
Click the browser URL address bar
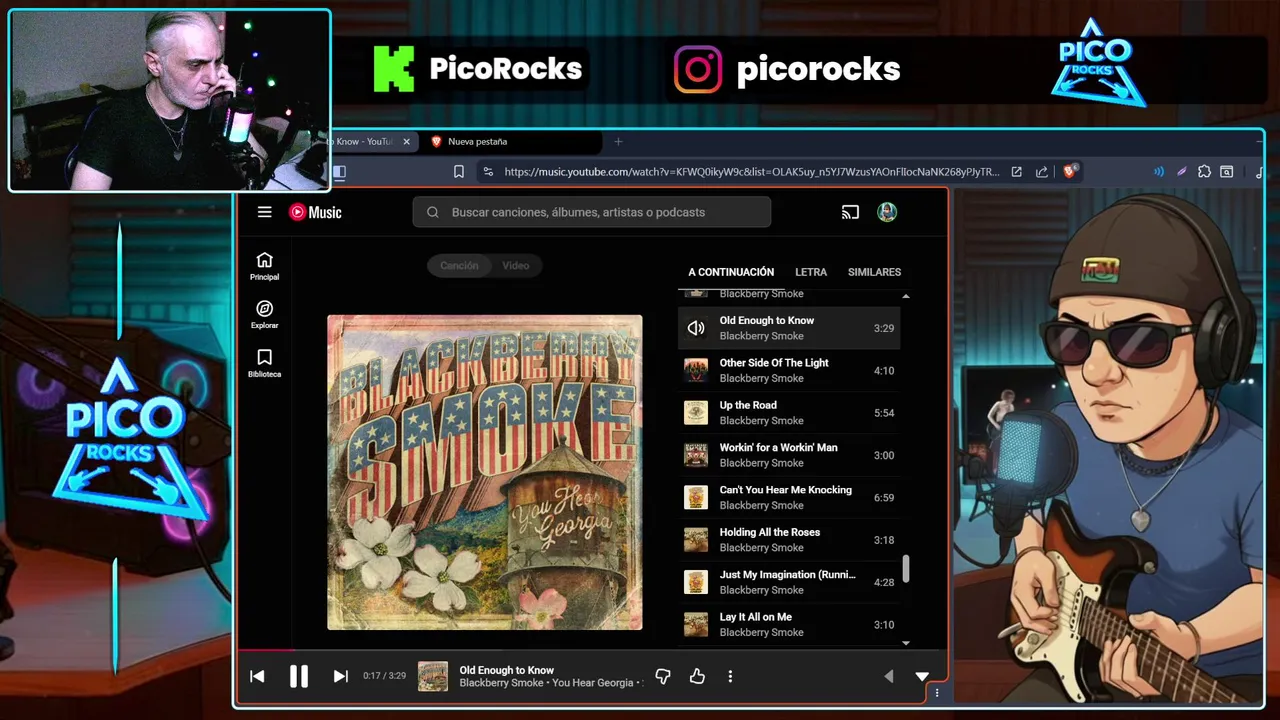(x=751, y=172)
